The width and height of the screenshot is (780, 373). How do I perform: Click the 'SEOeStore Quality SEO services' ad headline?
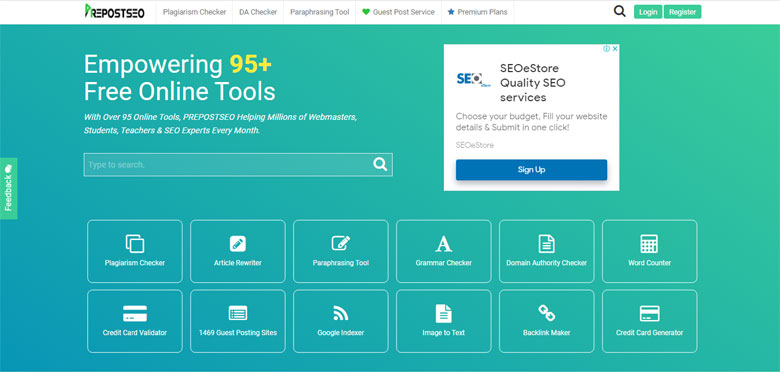(x=533, y=83)
